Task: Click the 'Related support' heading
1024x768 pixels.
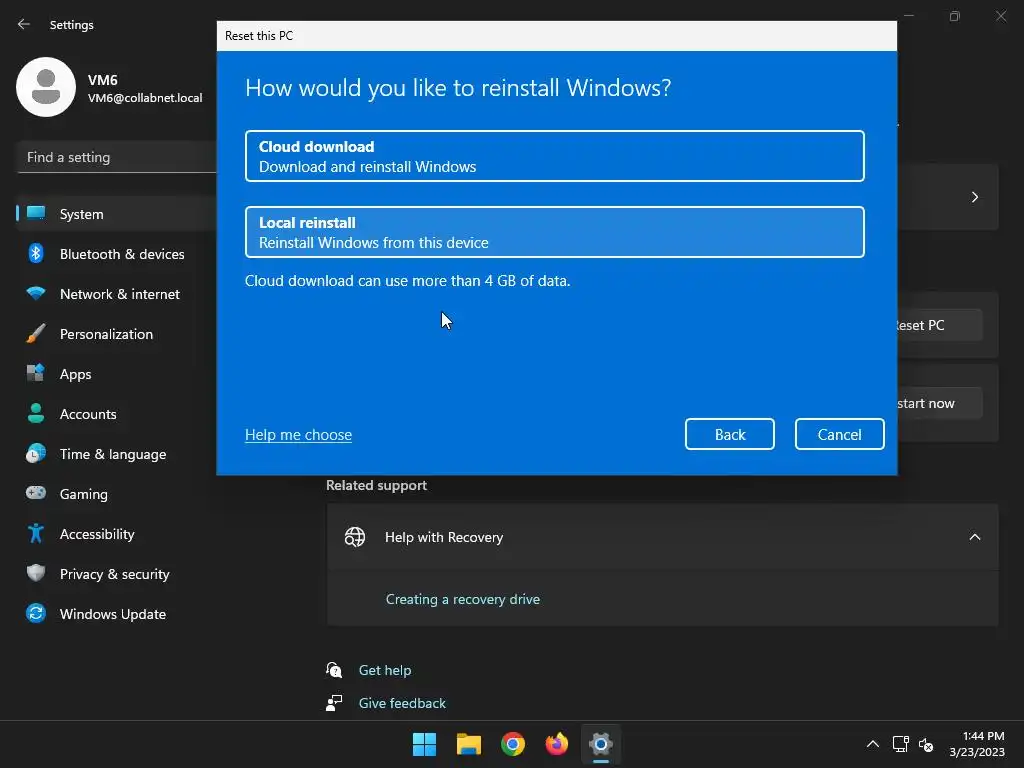Action: coord(376,485)
